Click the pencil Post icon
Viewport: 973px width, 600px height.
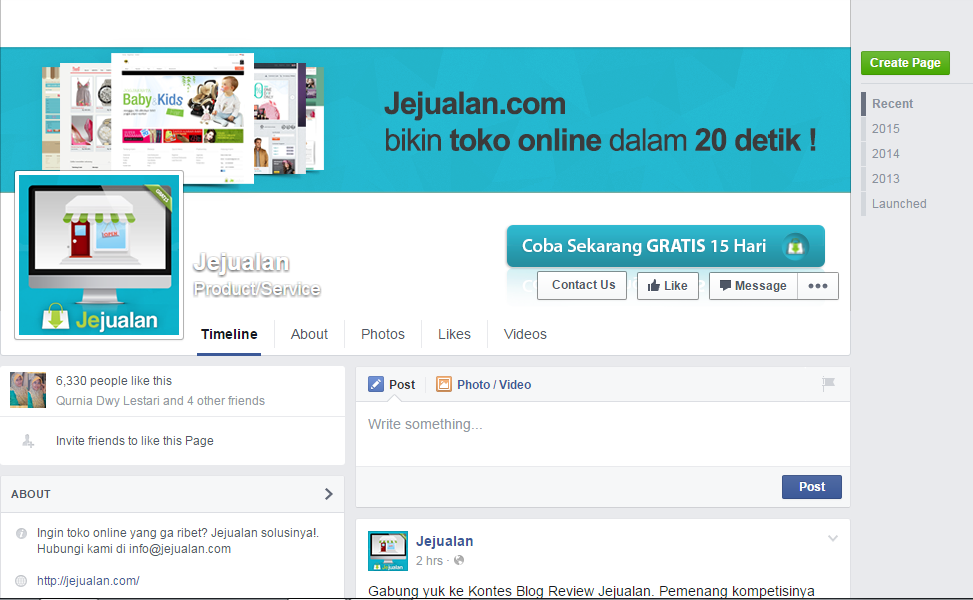375,384
